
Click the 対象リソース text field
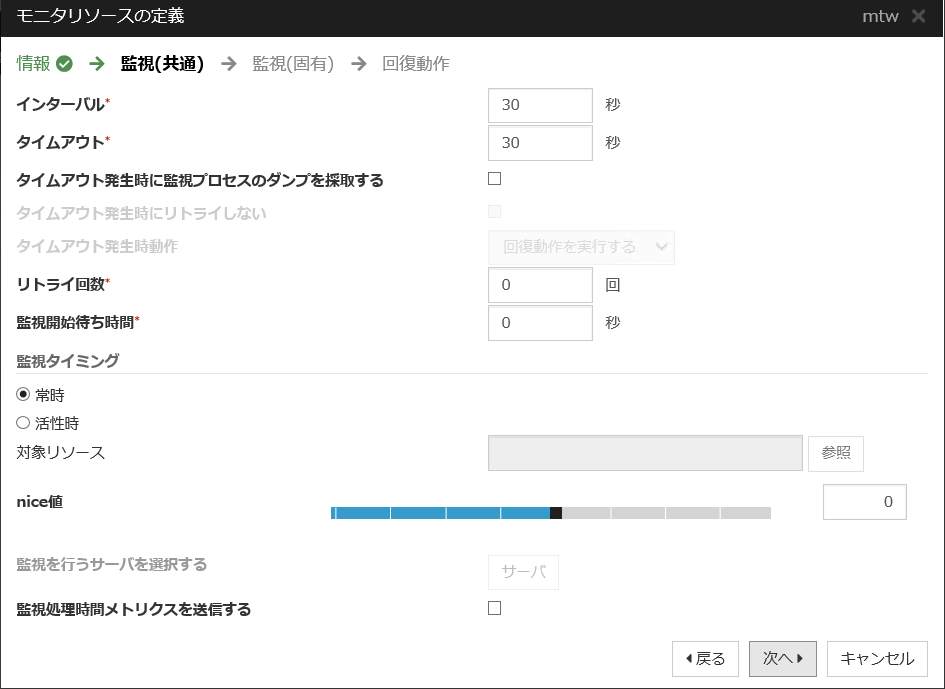pyautogui.click(x=645, y=453)
